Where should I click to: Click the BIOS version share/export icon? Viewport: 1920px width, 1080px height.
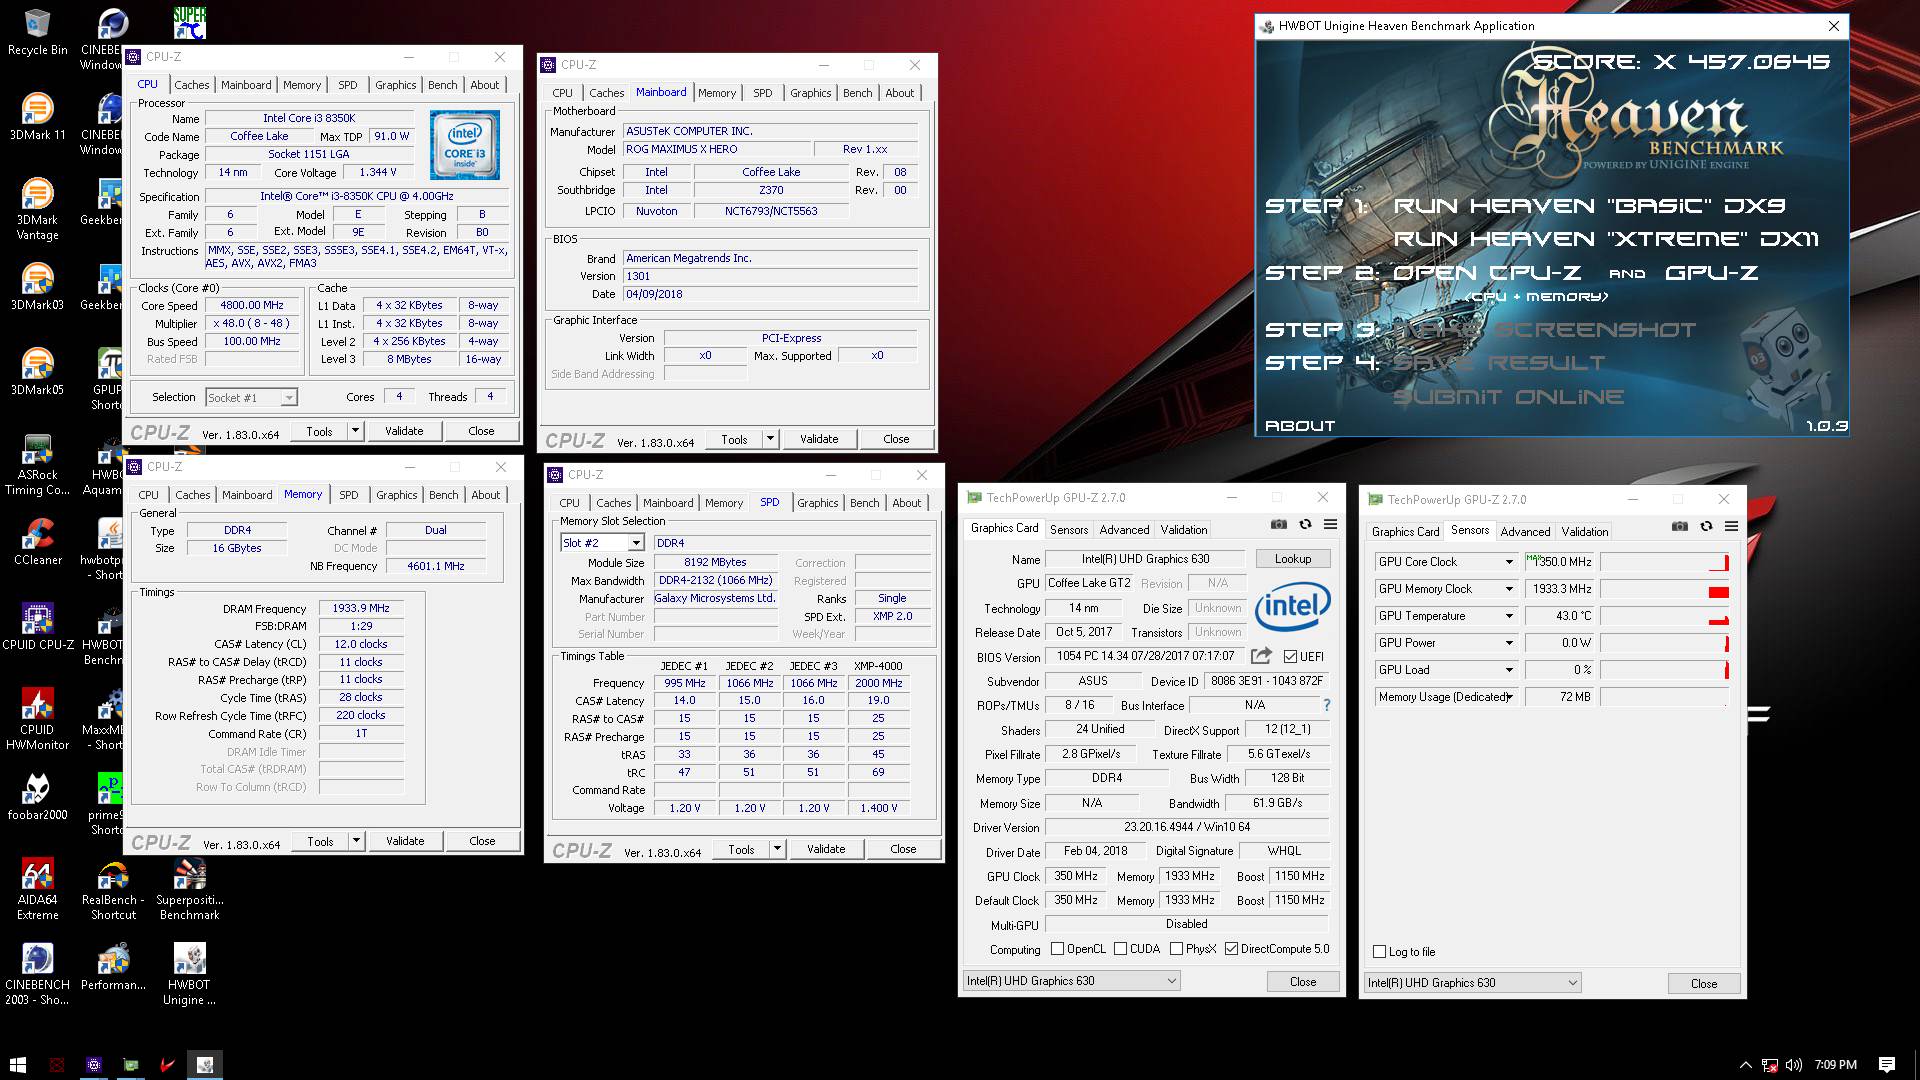[x=1262, y=656]
